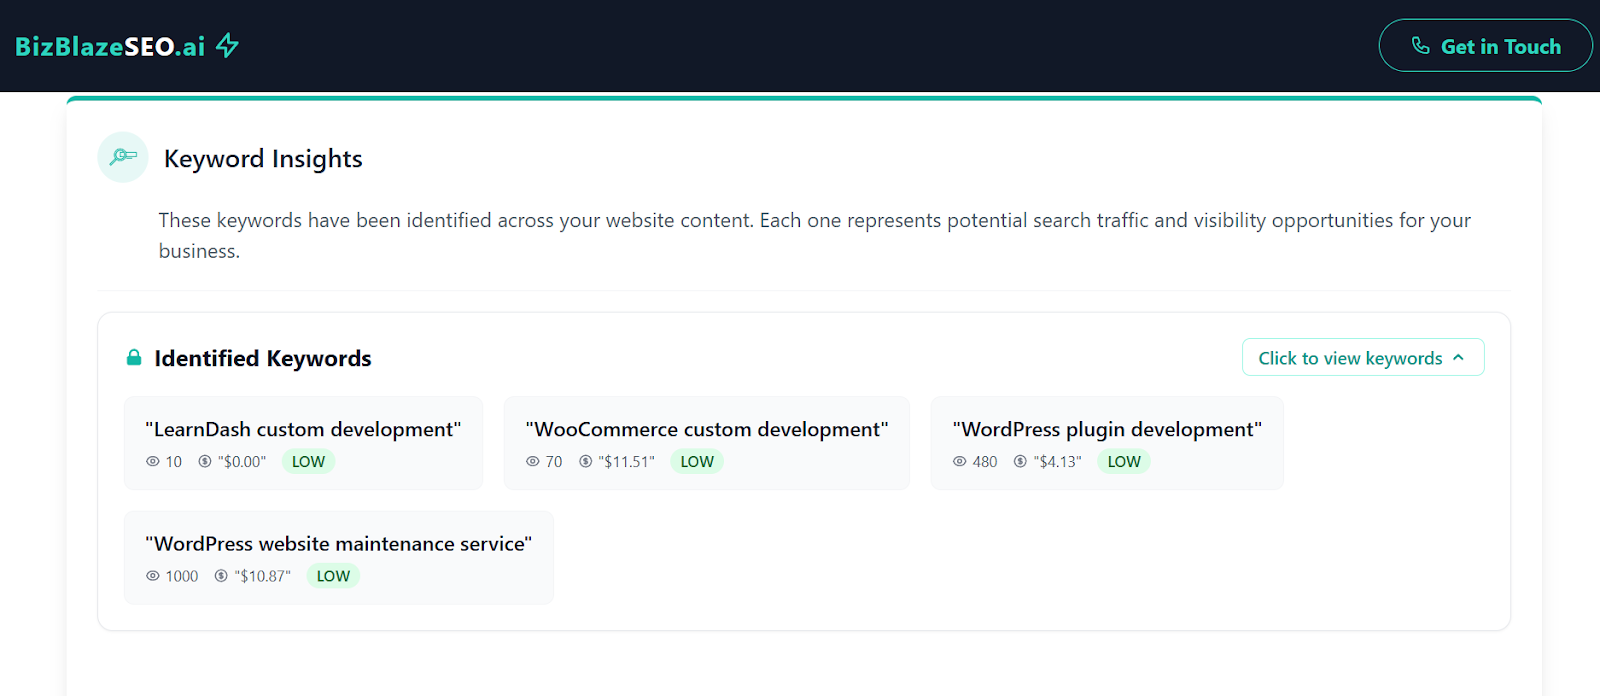Click the LOW badge on LearnDash card
This screenshot has width=1600, height=696.
pyautogui.click(x=308, y=462)
